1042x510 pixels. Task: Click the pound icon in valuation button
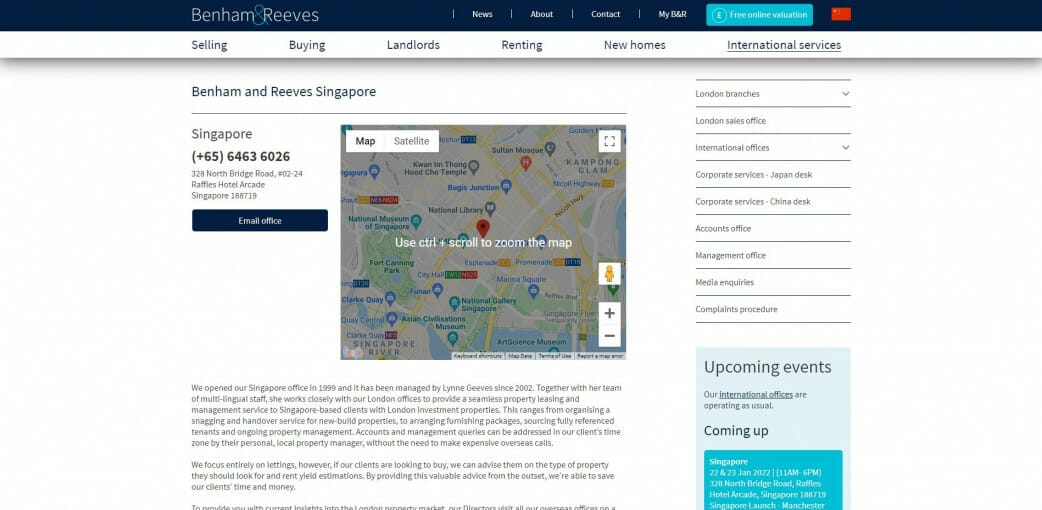pyautogui.click(x=719, y=15)
